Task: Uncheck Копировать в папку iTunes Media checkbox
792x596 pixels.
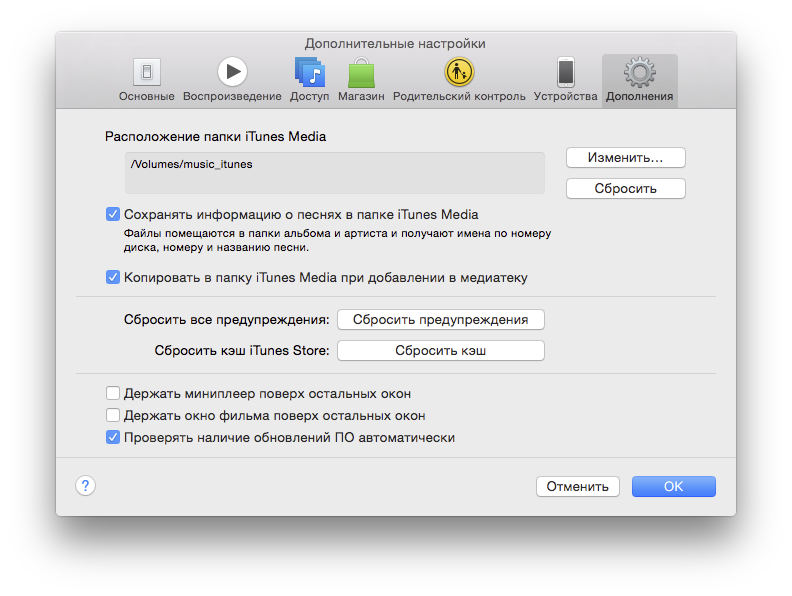Action: click(x=113, y=277)
